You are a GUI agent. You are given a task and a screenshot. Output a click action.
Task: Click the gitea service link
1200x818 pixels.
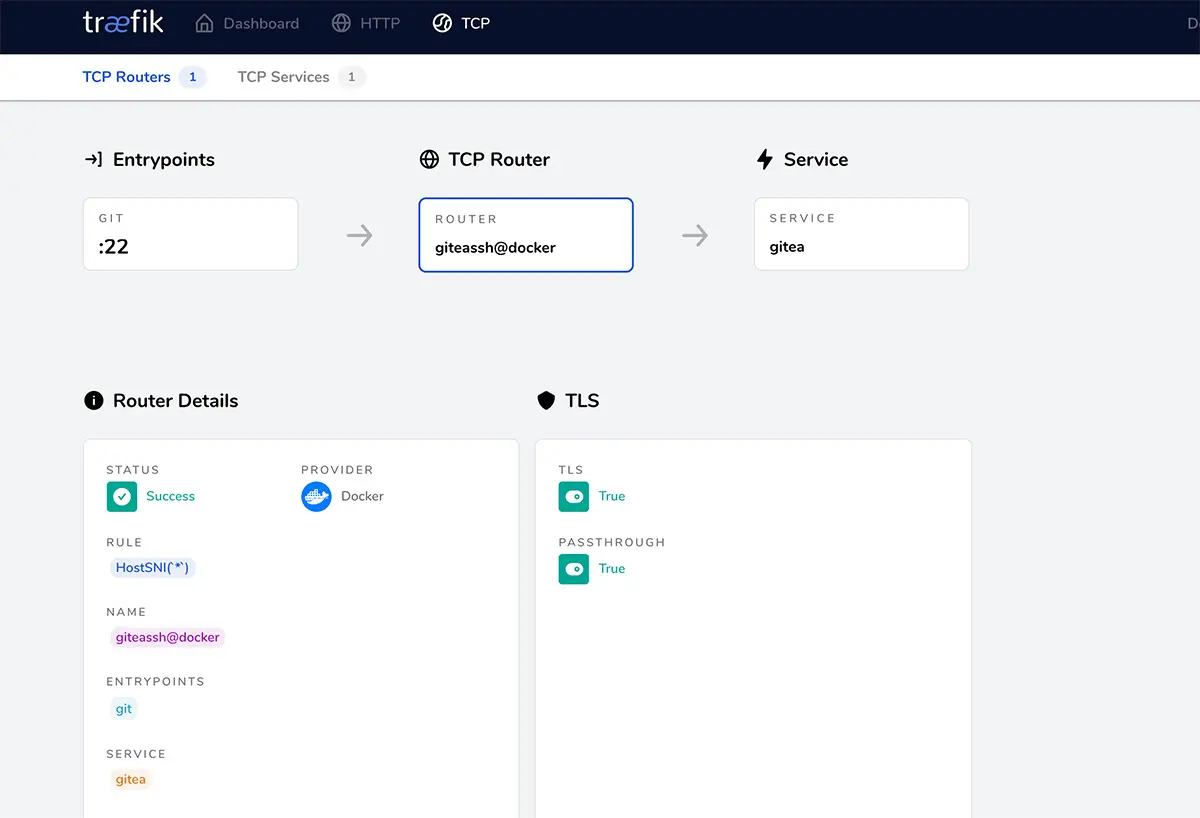click(130, 779)
